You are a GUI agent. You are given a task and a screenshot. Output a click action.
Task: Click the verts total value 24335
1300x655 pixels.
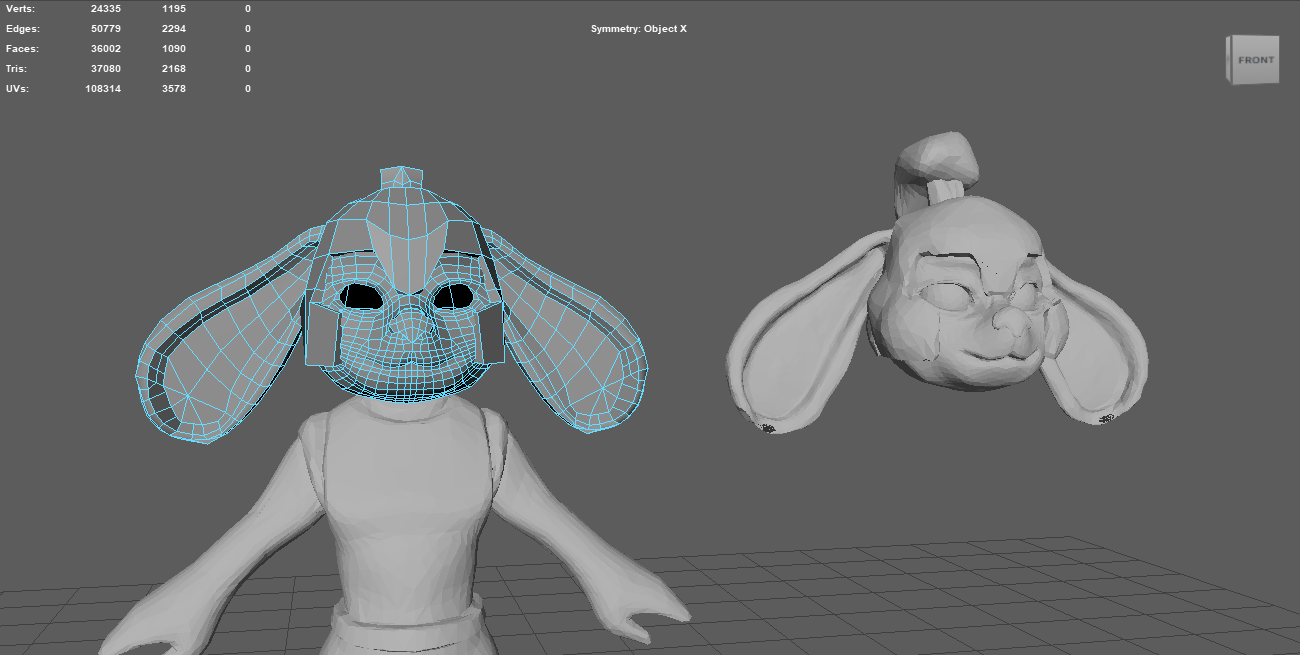[105, 8]
